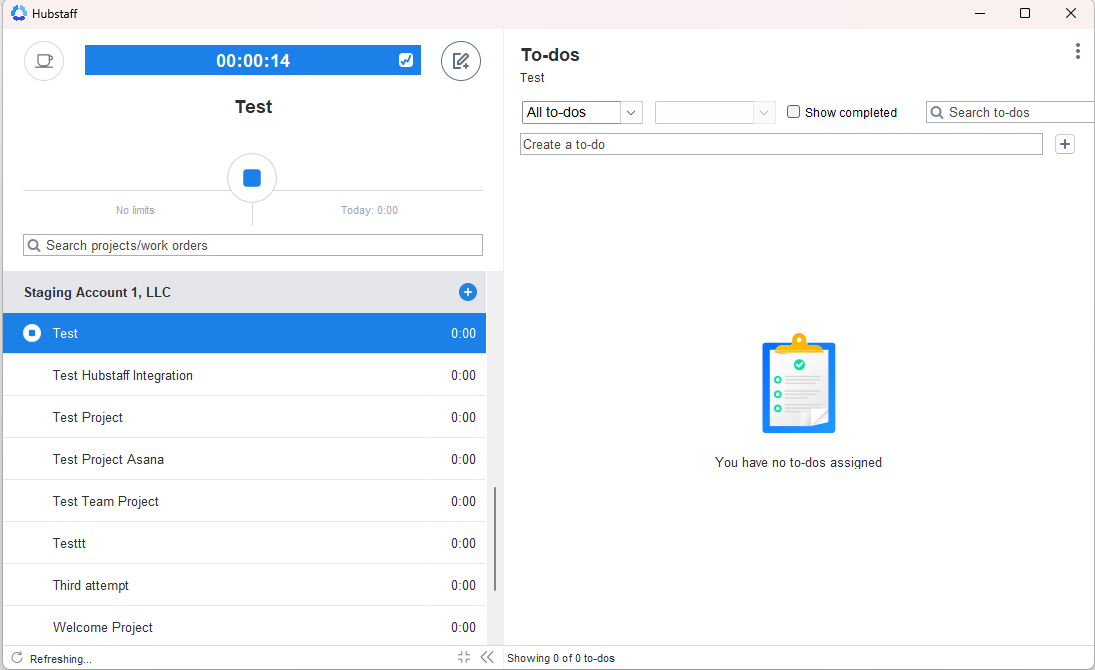The width and height of the screenshot is (1095, 670).
Task: Click the magnifier icon in Search to-dos
Action: click(x=937, y=112)
